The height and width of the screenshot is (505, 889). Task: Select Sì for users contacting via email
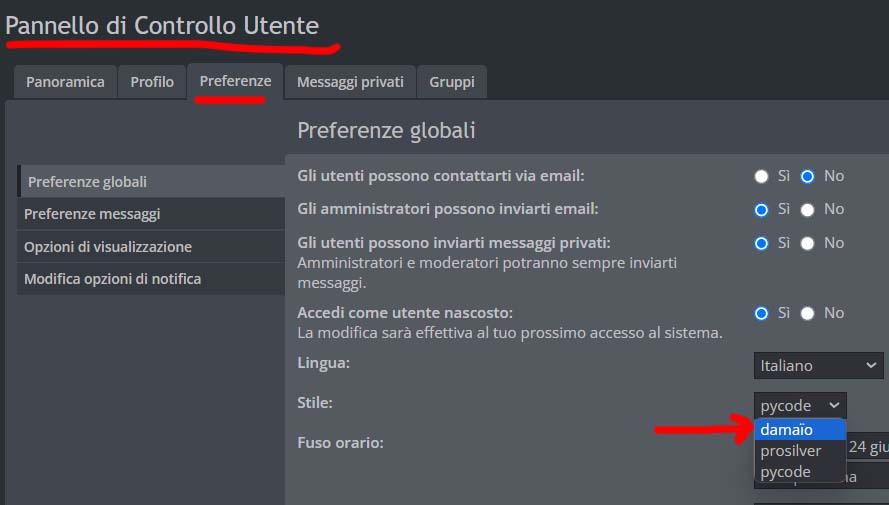coord(761,176)
